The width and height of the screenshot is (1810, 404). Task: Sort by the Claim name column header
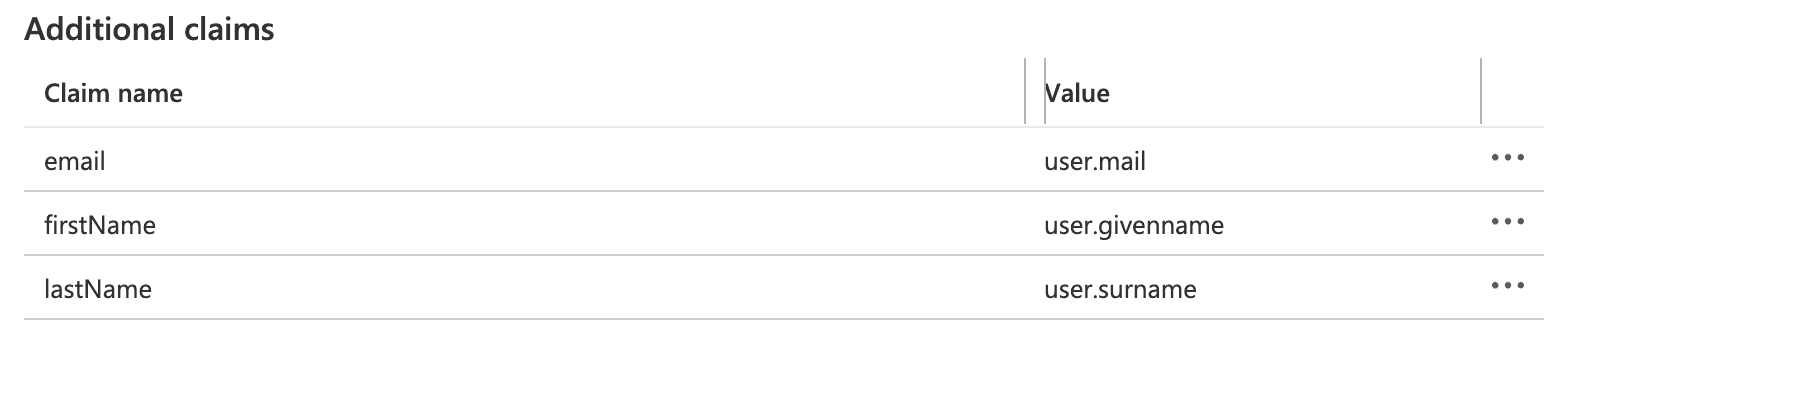click(113, 93)
